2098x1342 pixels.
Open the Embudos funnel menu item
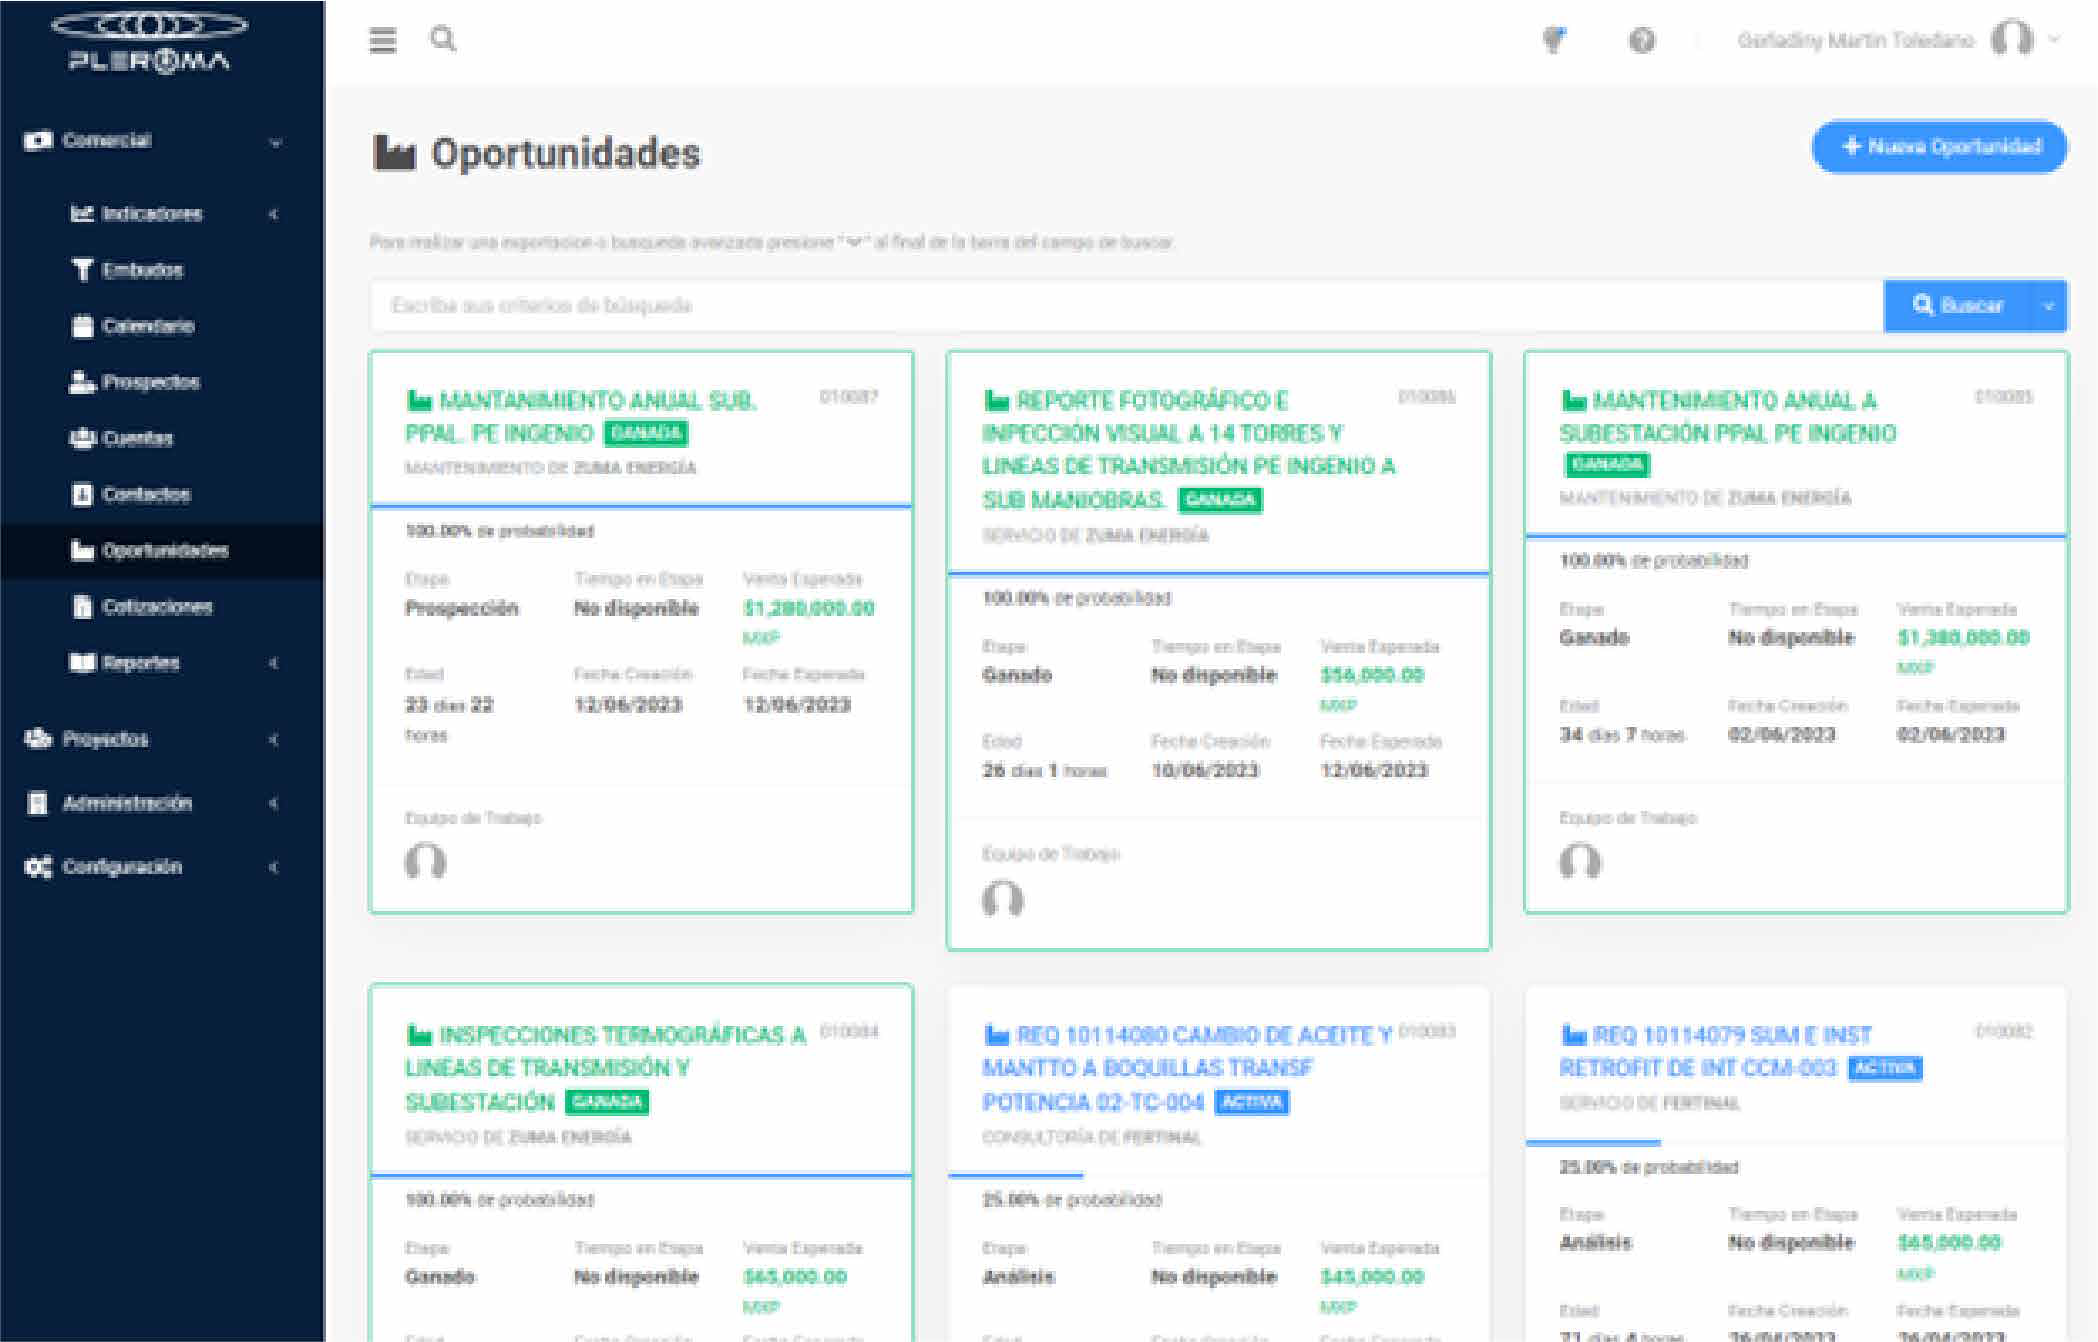(x=141, y=270)
